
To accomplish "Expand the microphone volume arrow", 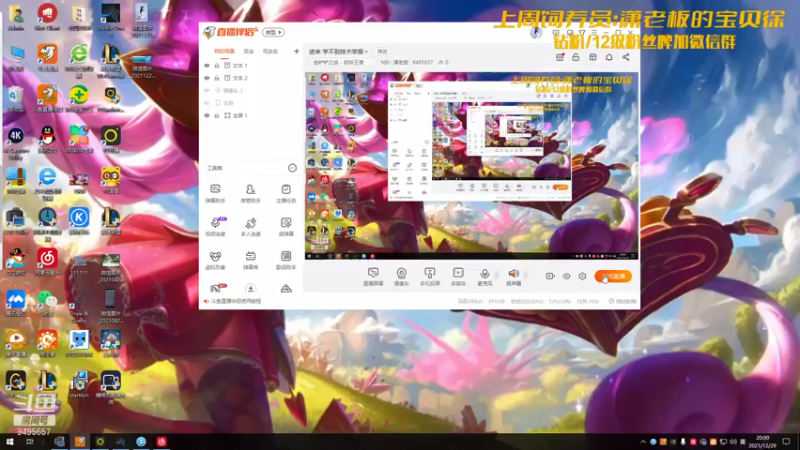I will (x=496, y=276).
